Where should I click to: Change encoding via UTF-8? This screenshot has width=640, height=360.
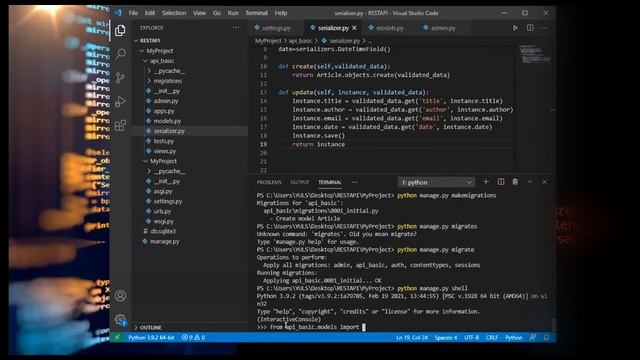point(471,338)
